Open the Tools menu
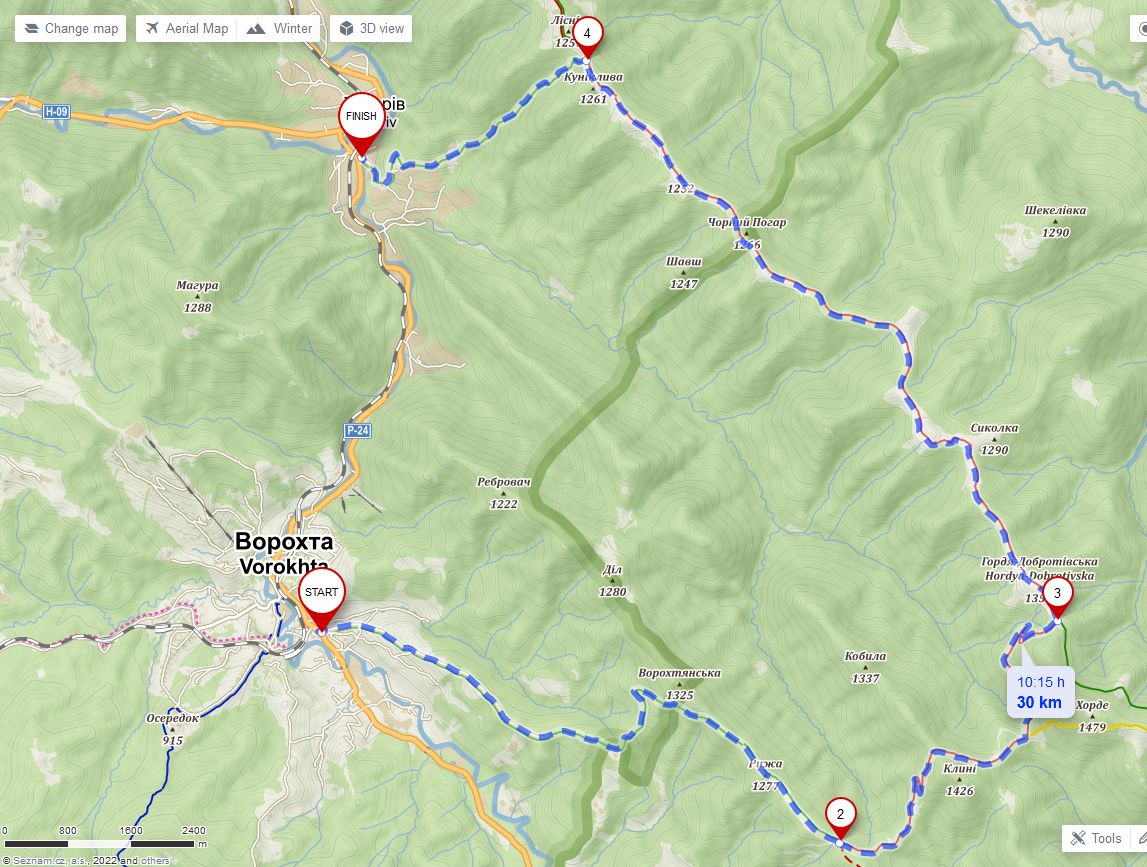This screenshot has height=867, width=1147. 1095,838
